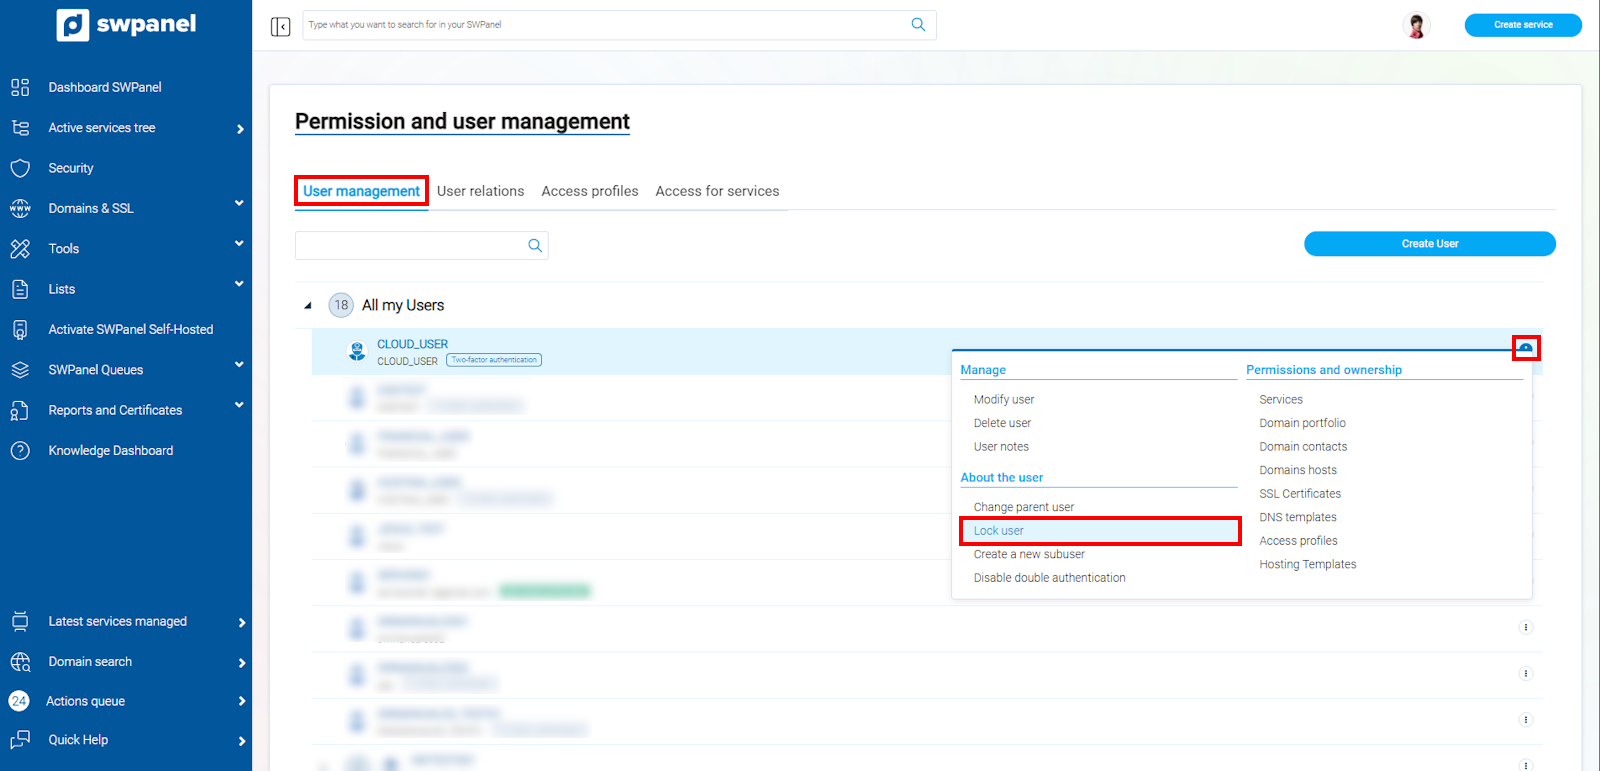Choose Modify user in the Manage menu

pos(1004,400)
